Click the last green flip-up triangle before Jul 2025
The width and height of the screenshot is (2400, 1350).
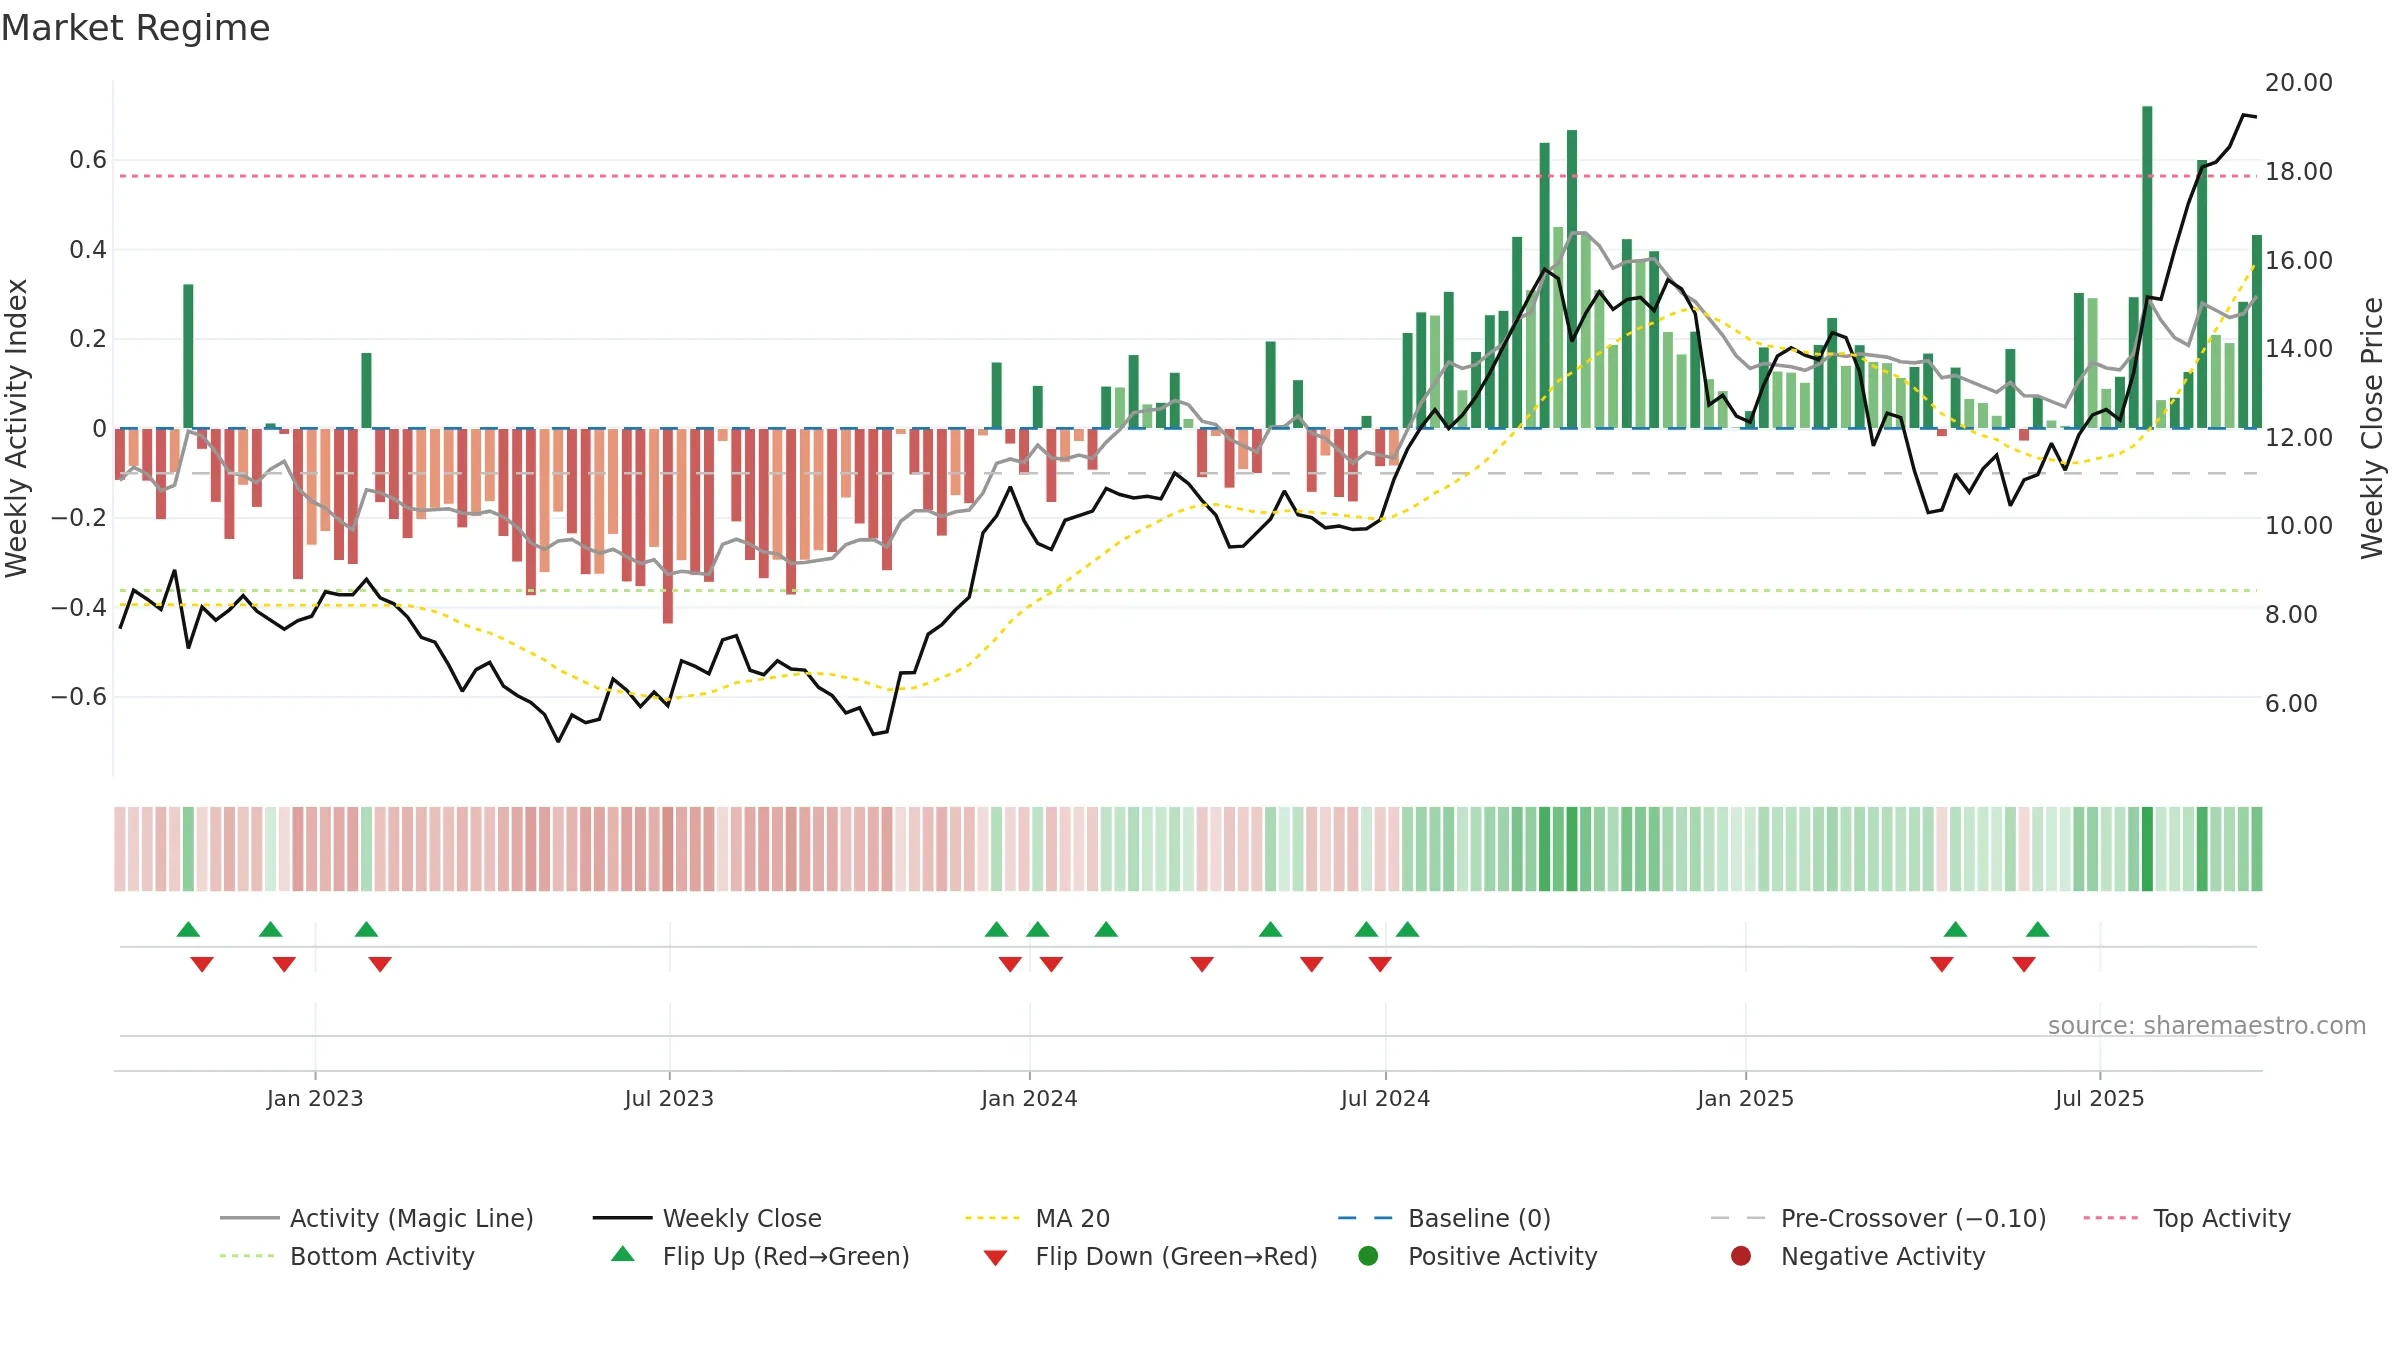pyautogui.click(x=2038, y=929)
